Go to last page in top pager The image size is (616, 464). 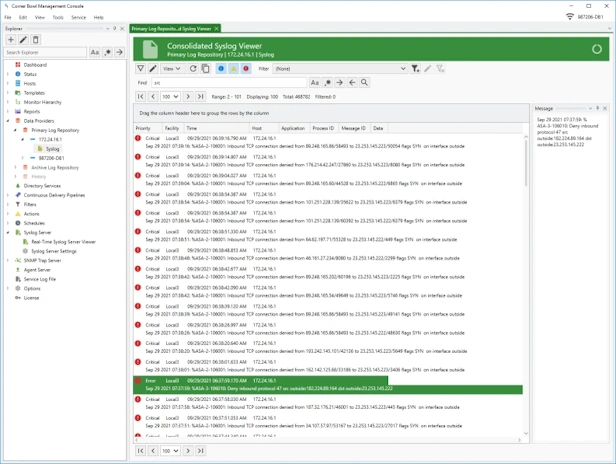coord(200,96)
